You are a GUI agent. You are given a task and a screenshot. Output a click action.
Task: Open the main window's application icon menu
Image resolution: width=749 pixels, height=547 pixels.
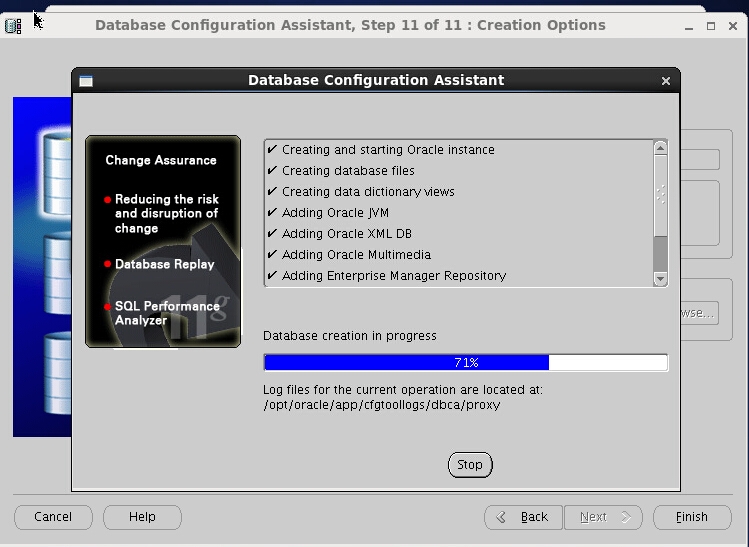coord(13,26)
